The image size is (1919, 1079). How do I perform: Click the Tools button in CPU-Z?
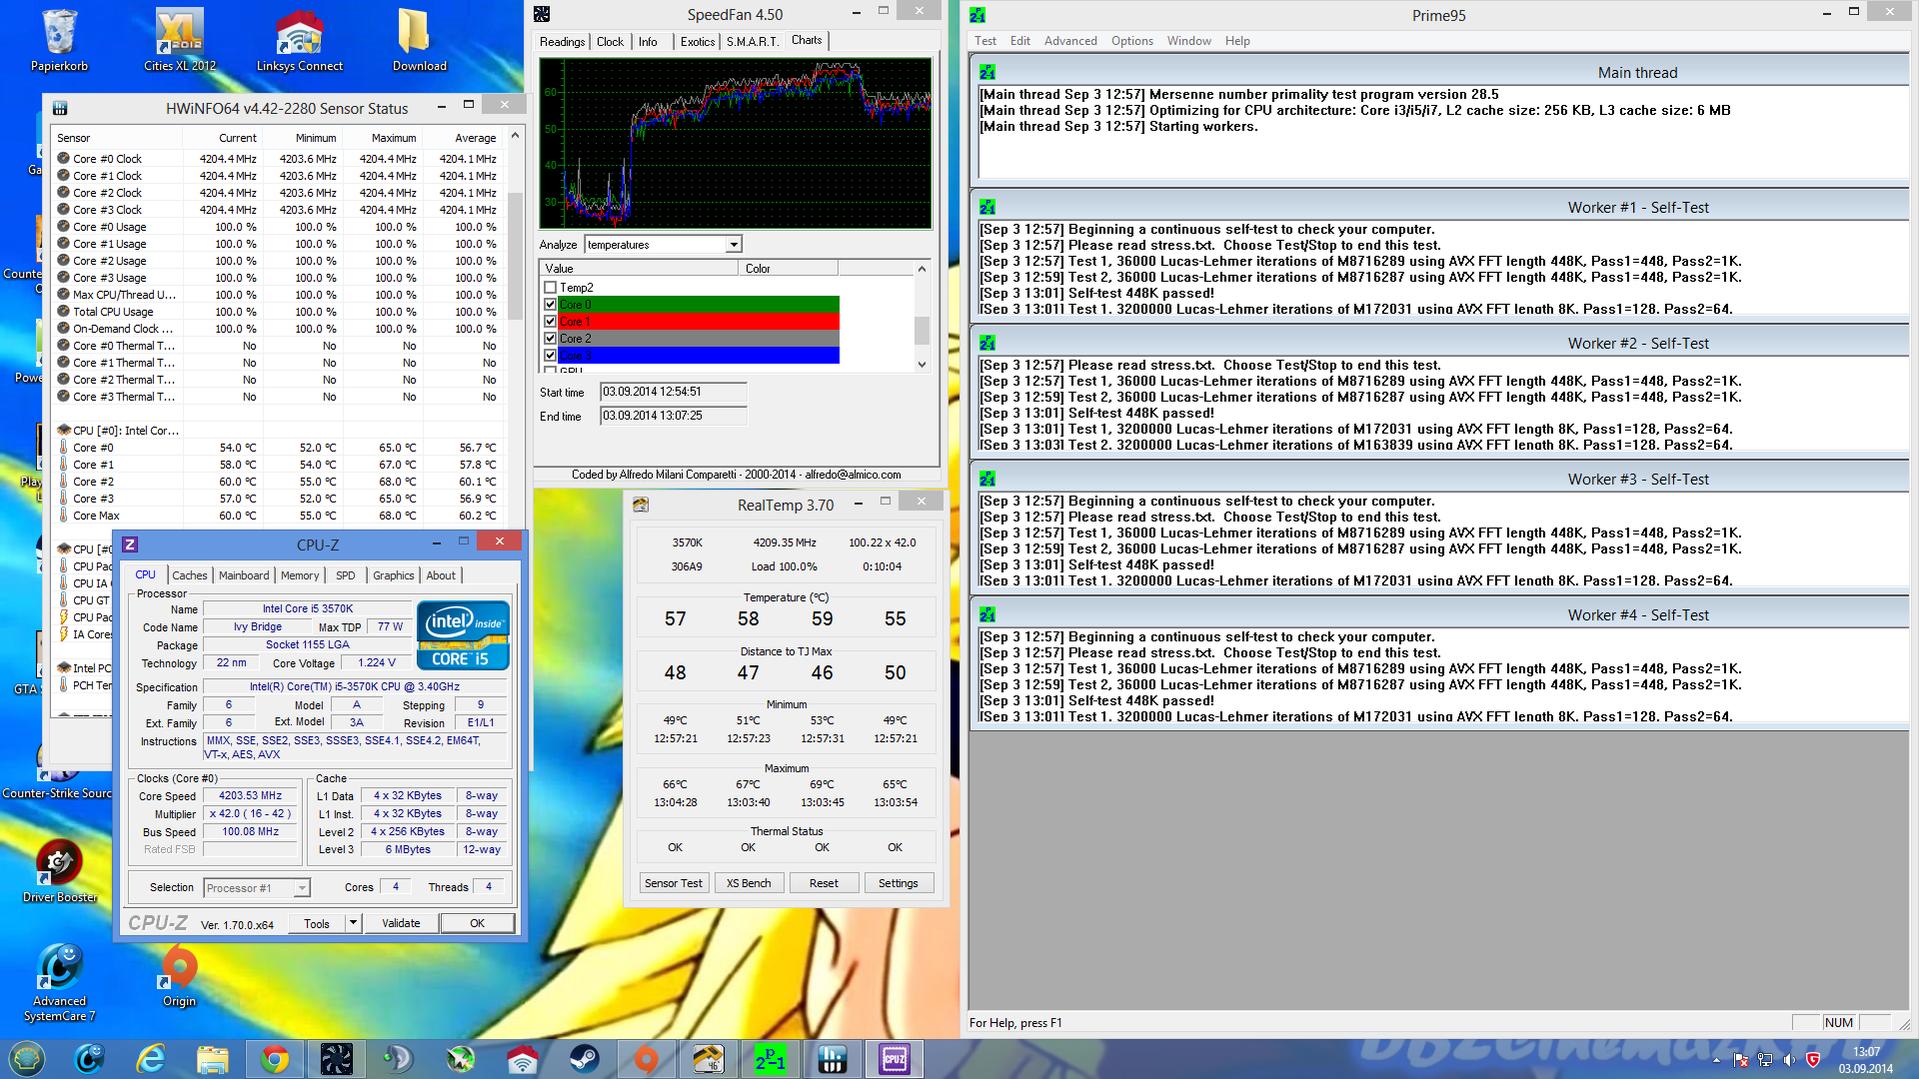coord(317,923)
